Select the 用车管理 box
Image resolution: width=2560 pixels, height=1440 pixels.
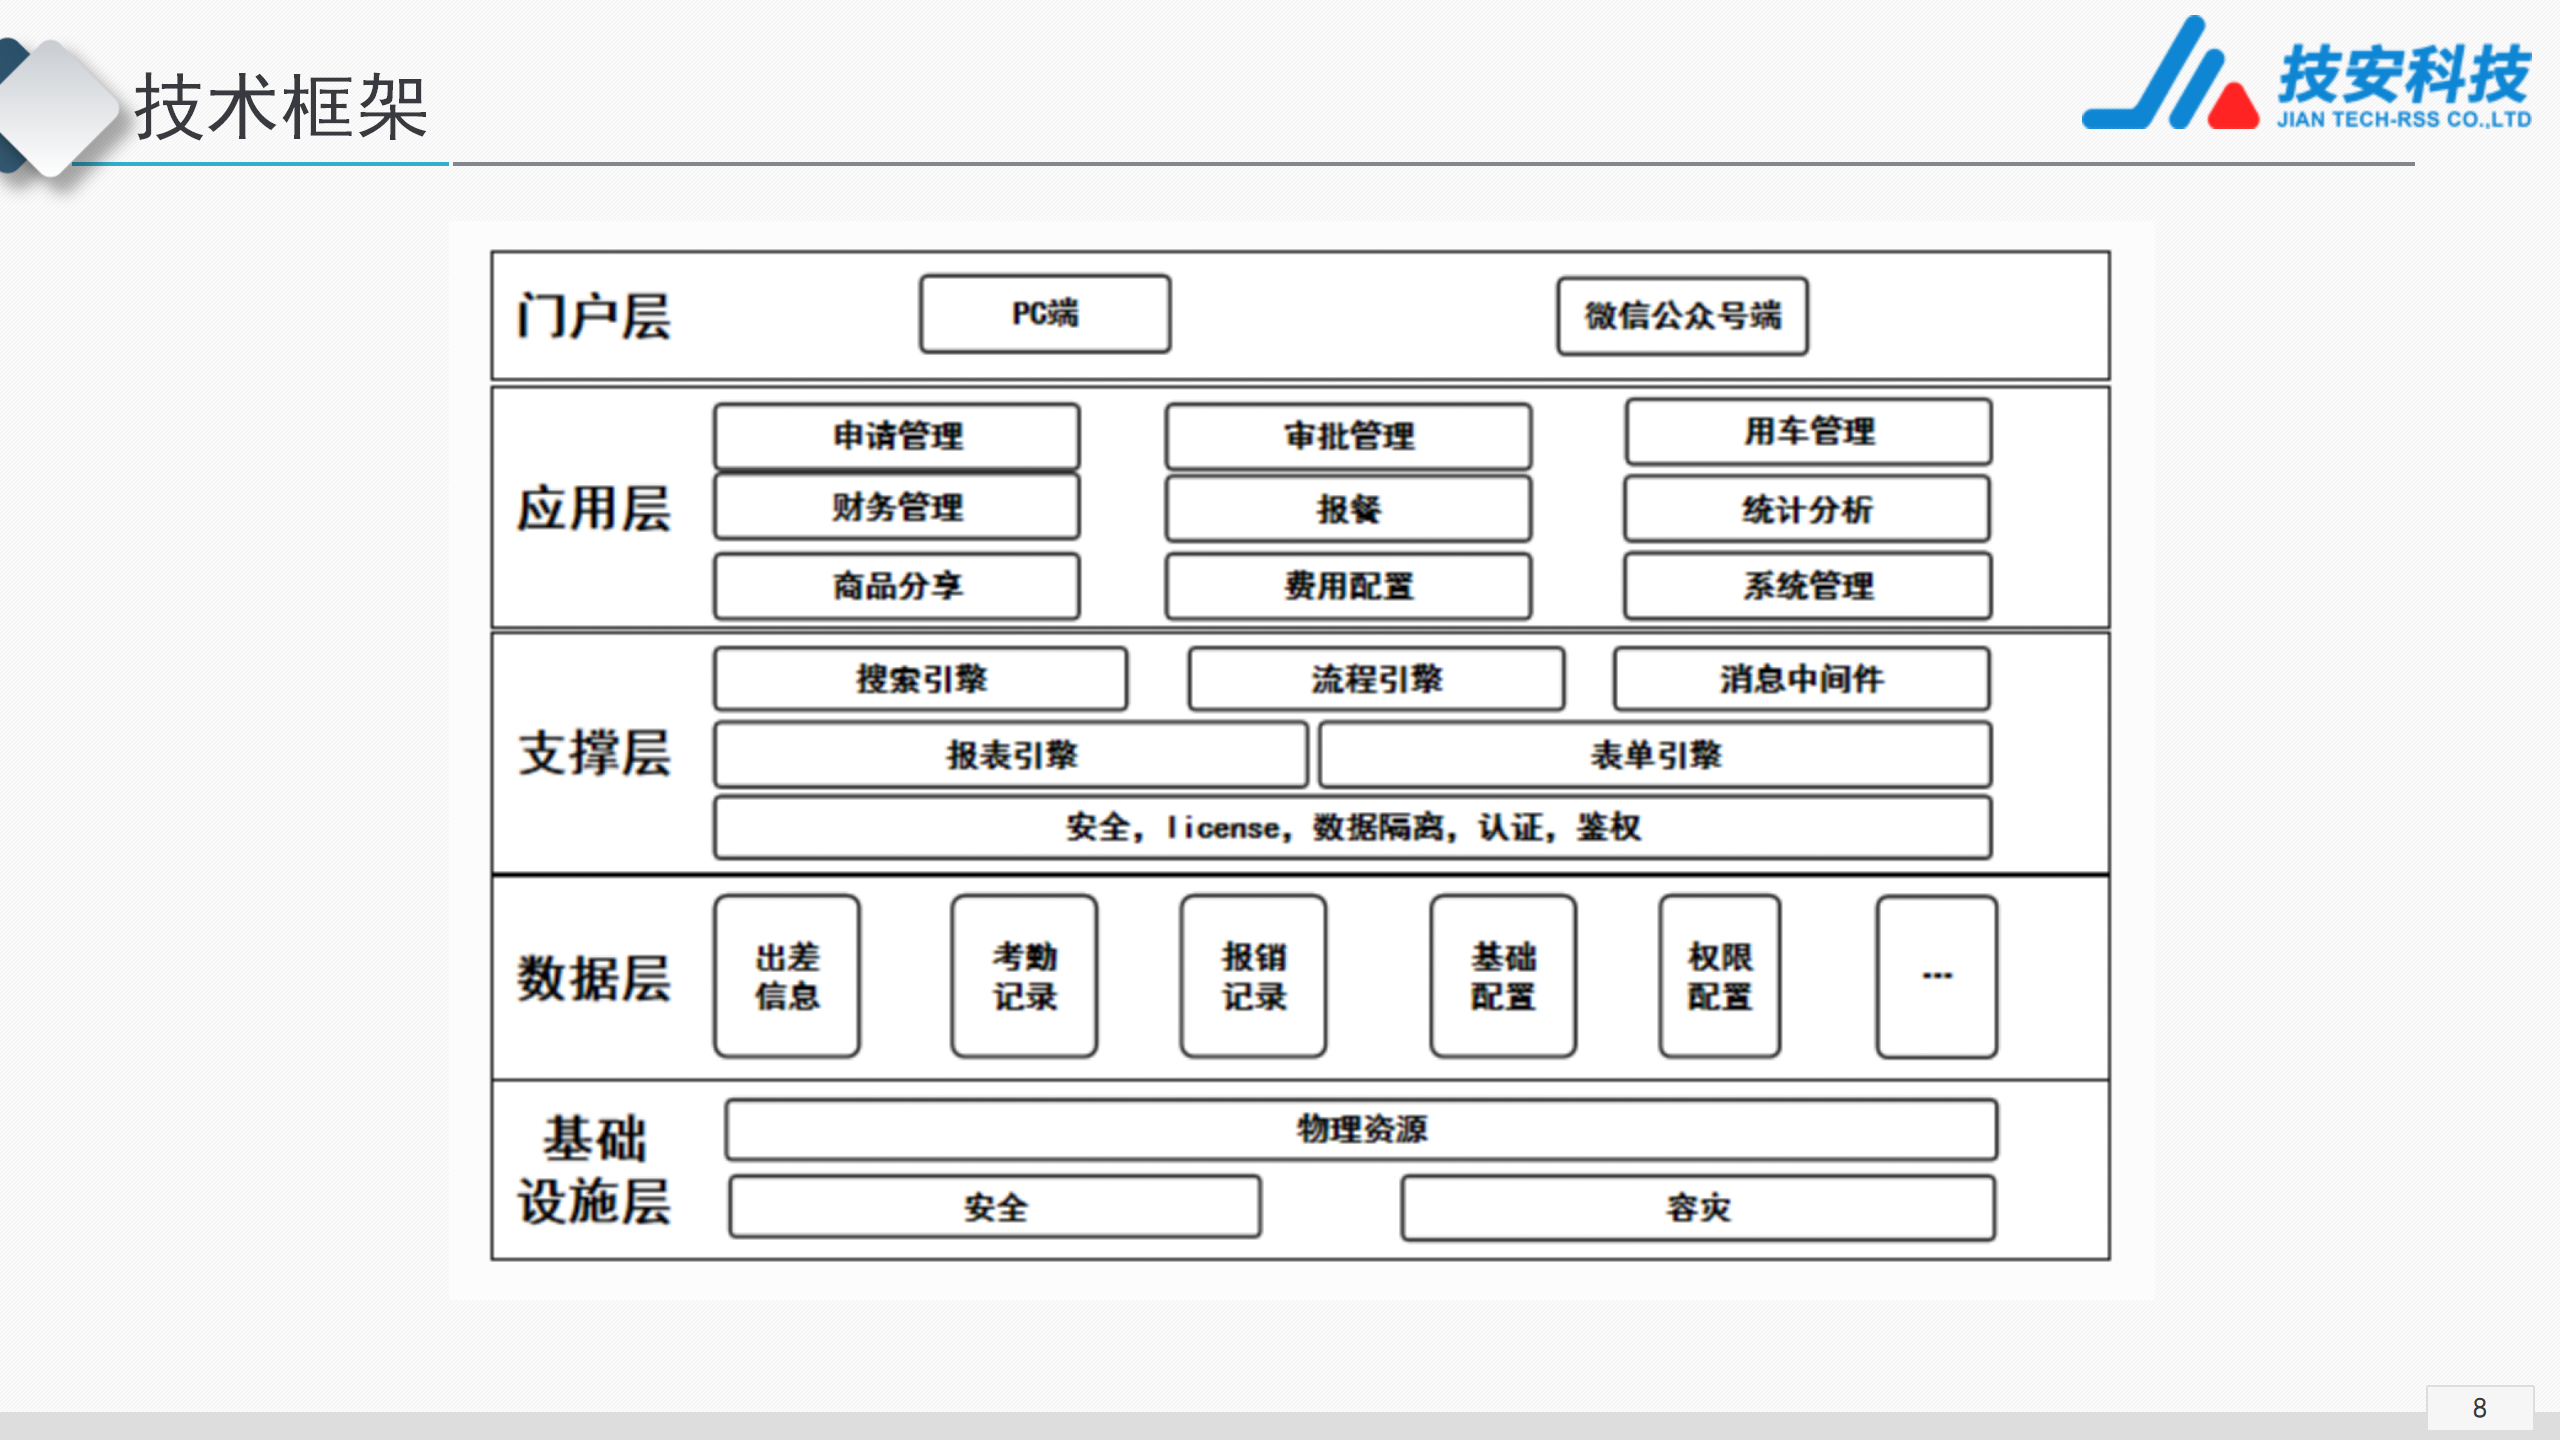[x=1808, y=432]
